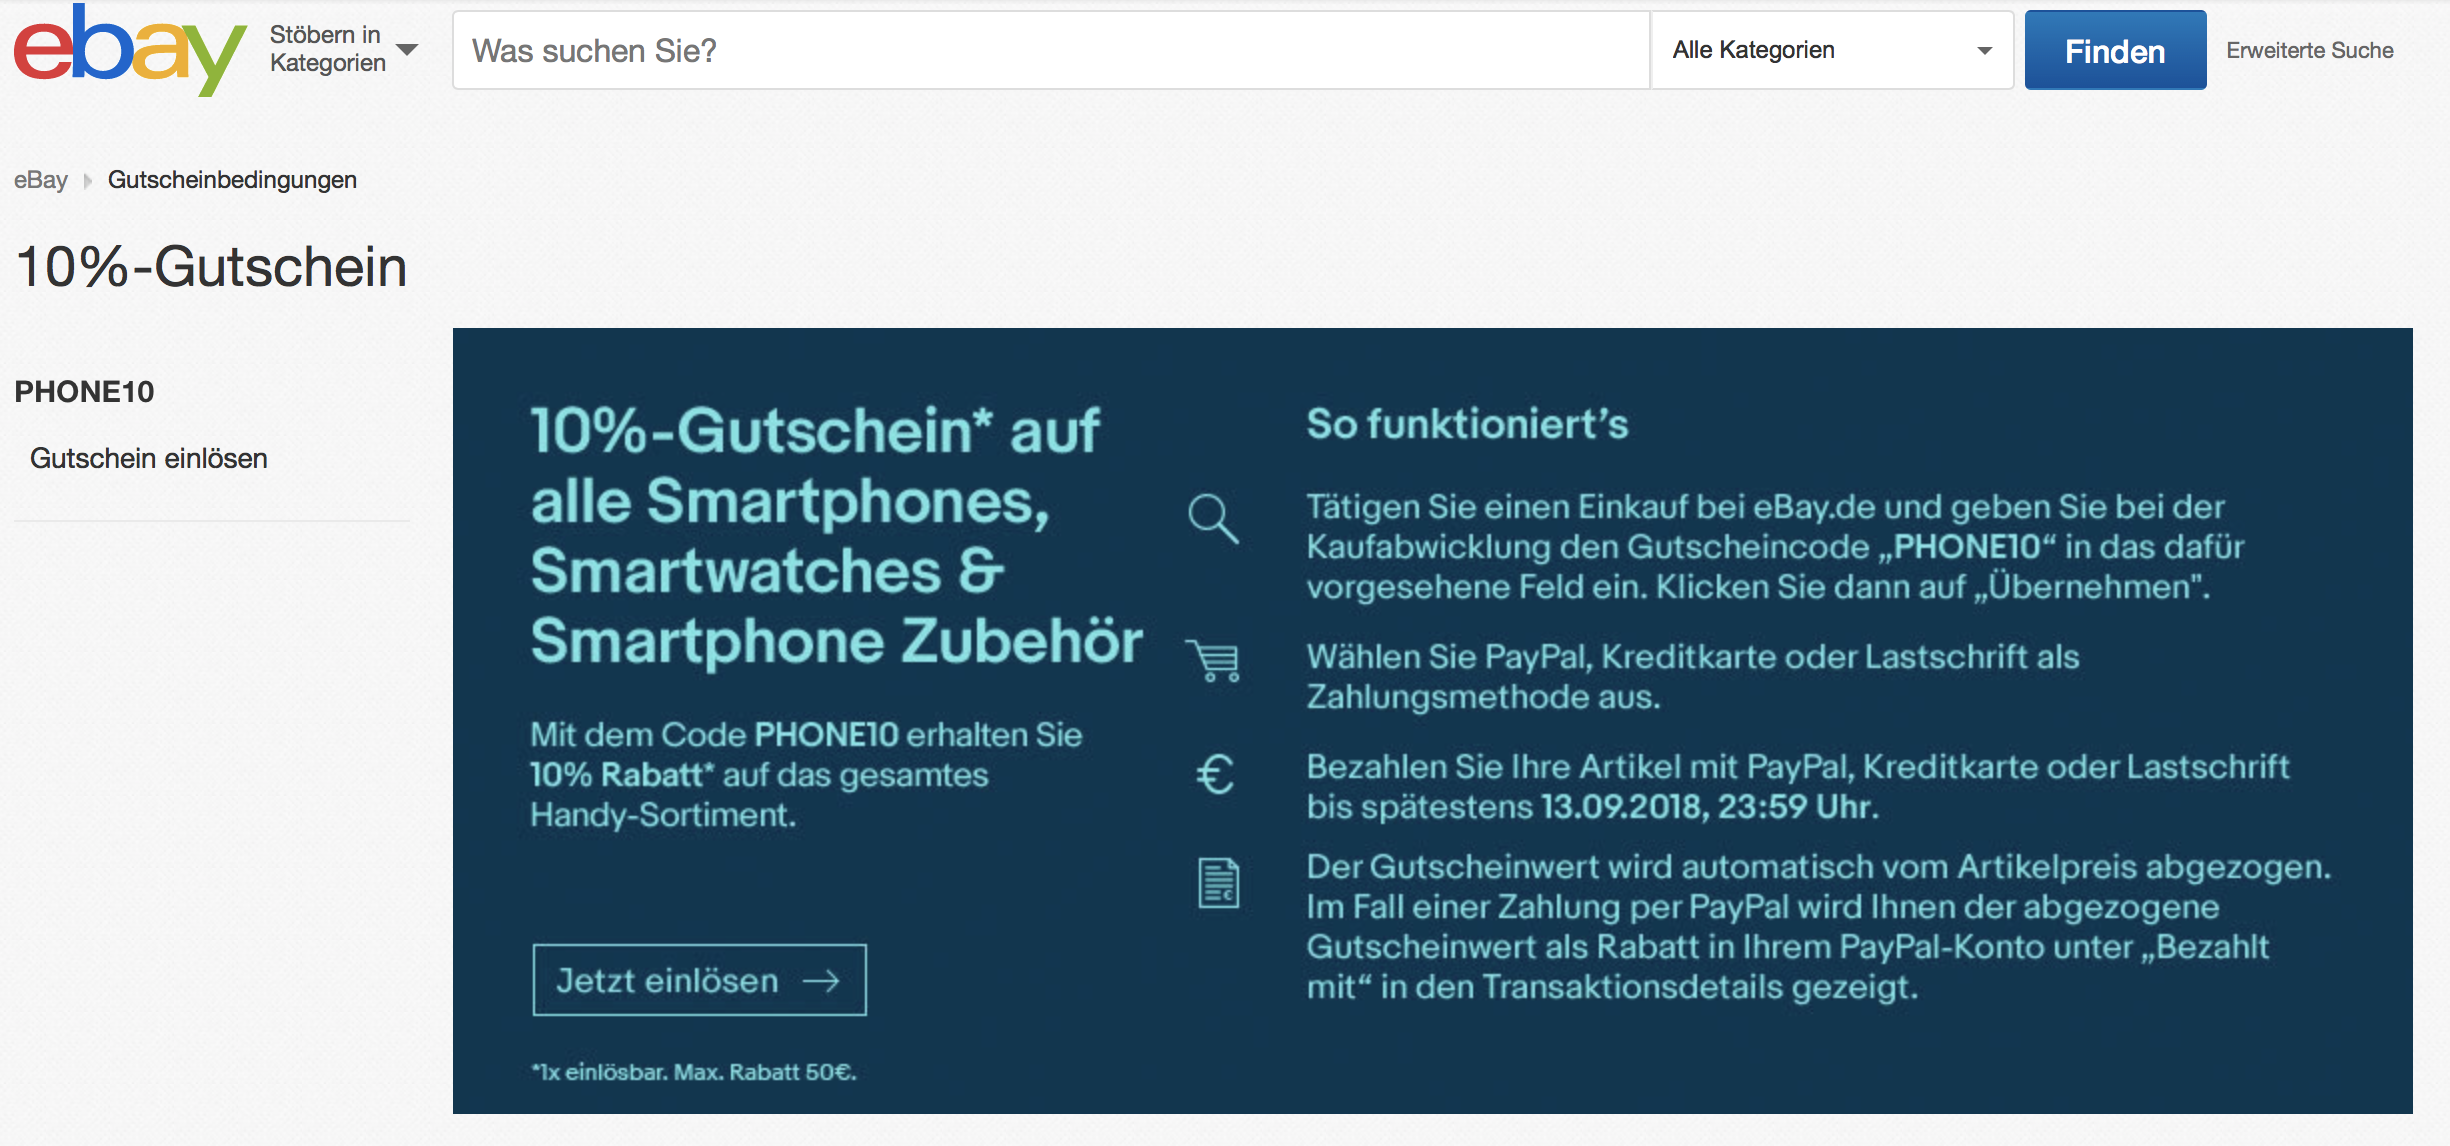Click the So funktioniert's heading

click(x=1467, y=424)
